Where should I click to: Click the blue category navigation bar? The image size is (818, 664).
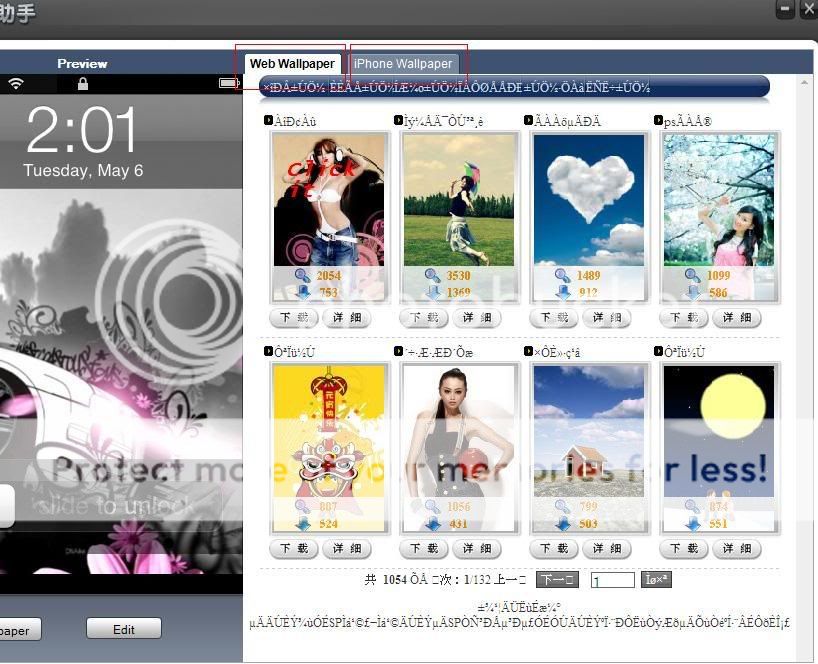click(514, 87)
